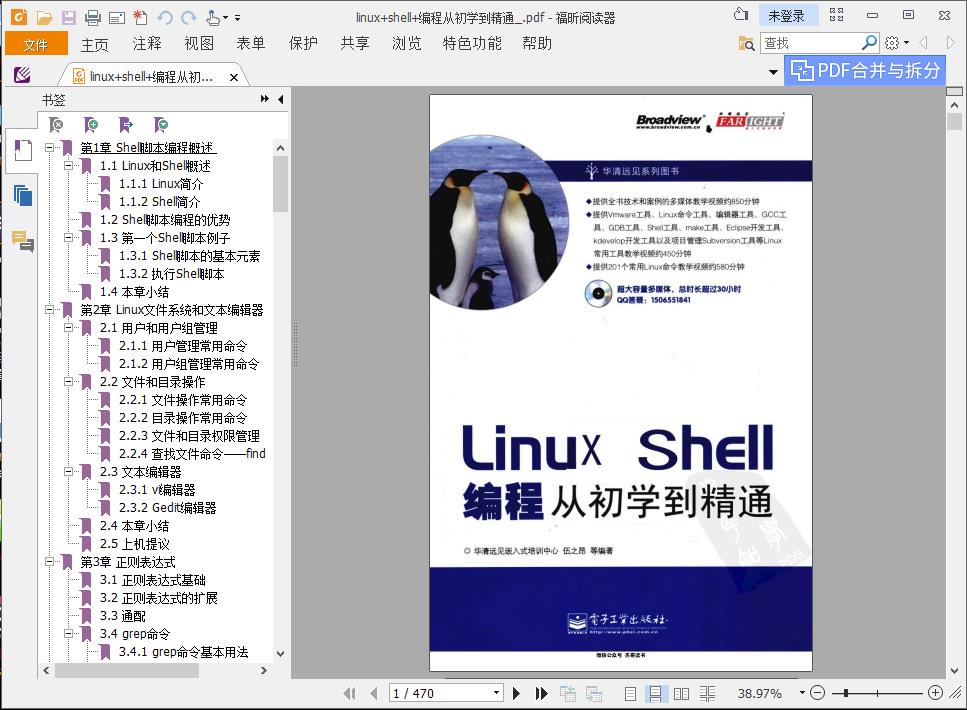Select single page view mode
Viewport: 967px width, 710px height.
tap(630, 694)
